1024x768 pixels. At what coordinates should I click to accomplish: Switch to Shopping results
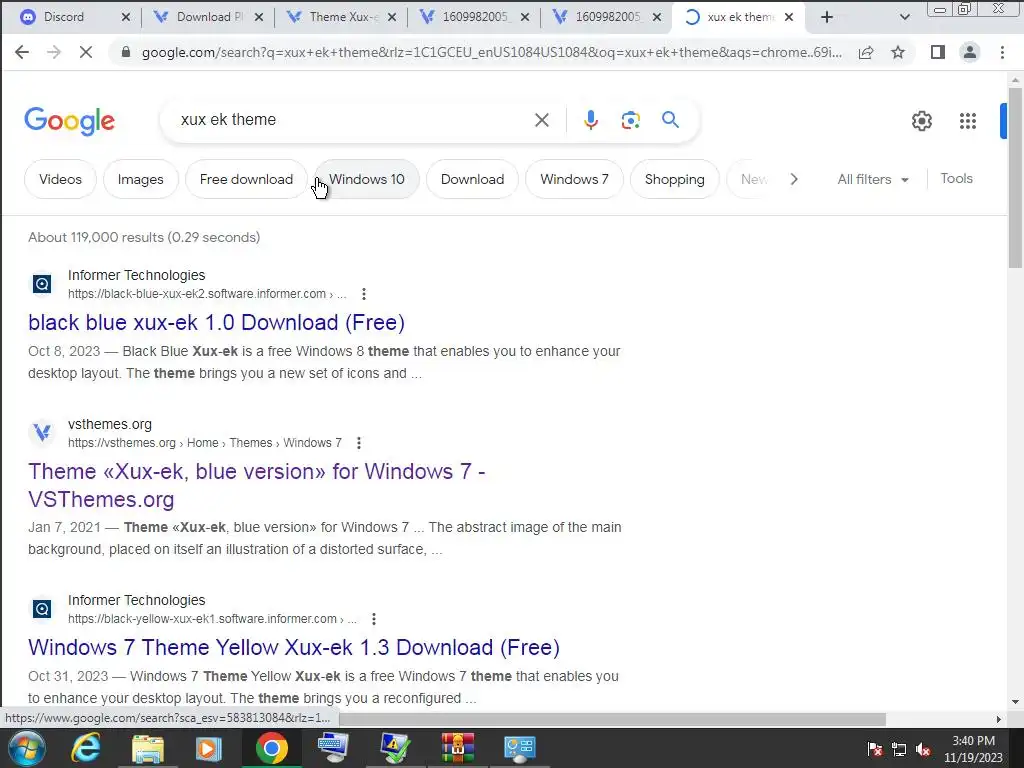click(x=675, y=179)
